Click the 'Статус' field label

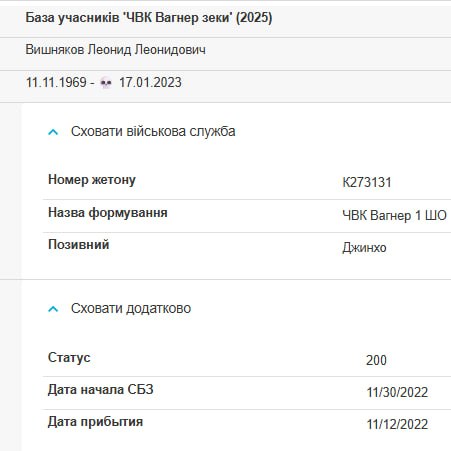coord(69,357)
